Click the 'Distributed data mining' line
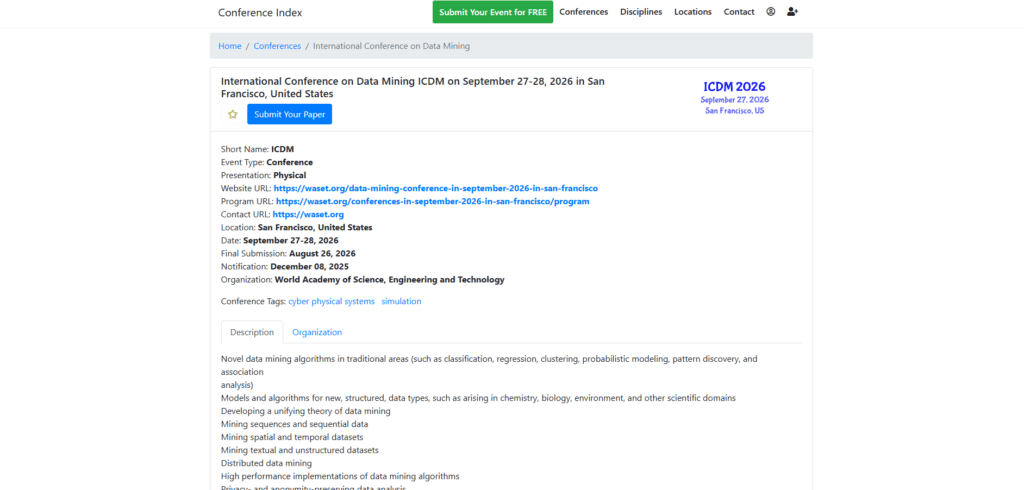 (x=266, y=463)
